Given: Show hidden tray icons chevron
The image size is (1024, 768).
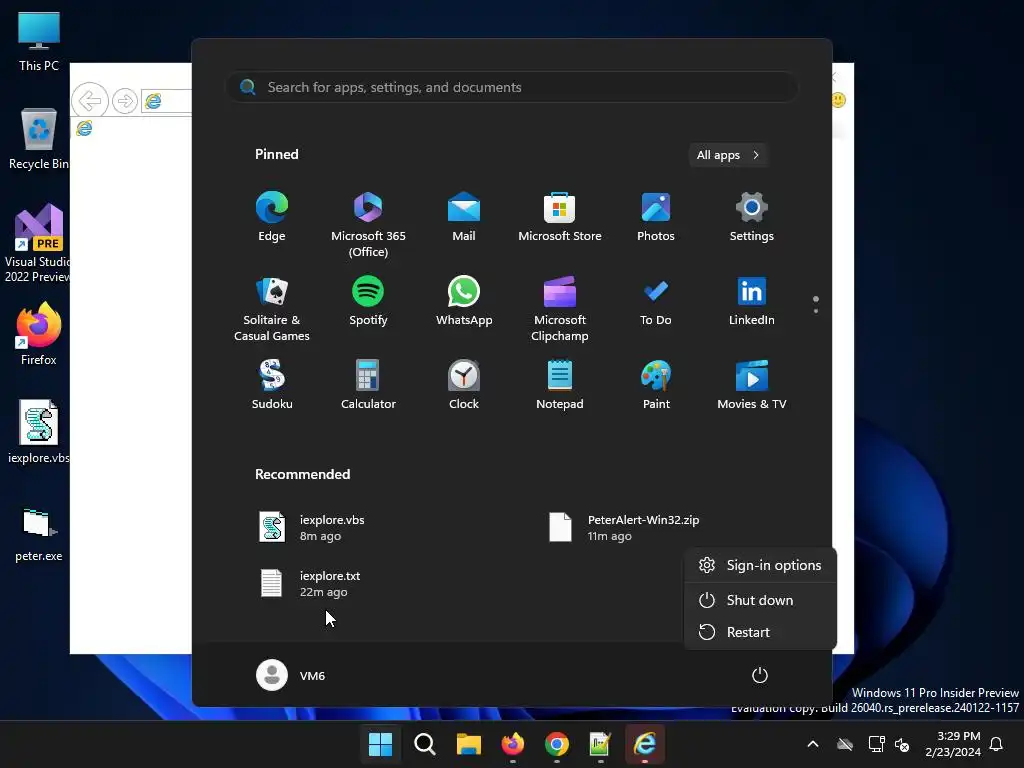Looking at the screenshot, I should pos(813,744).
